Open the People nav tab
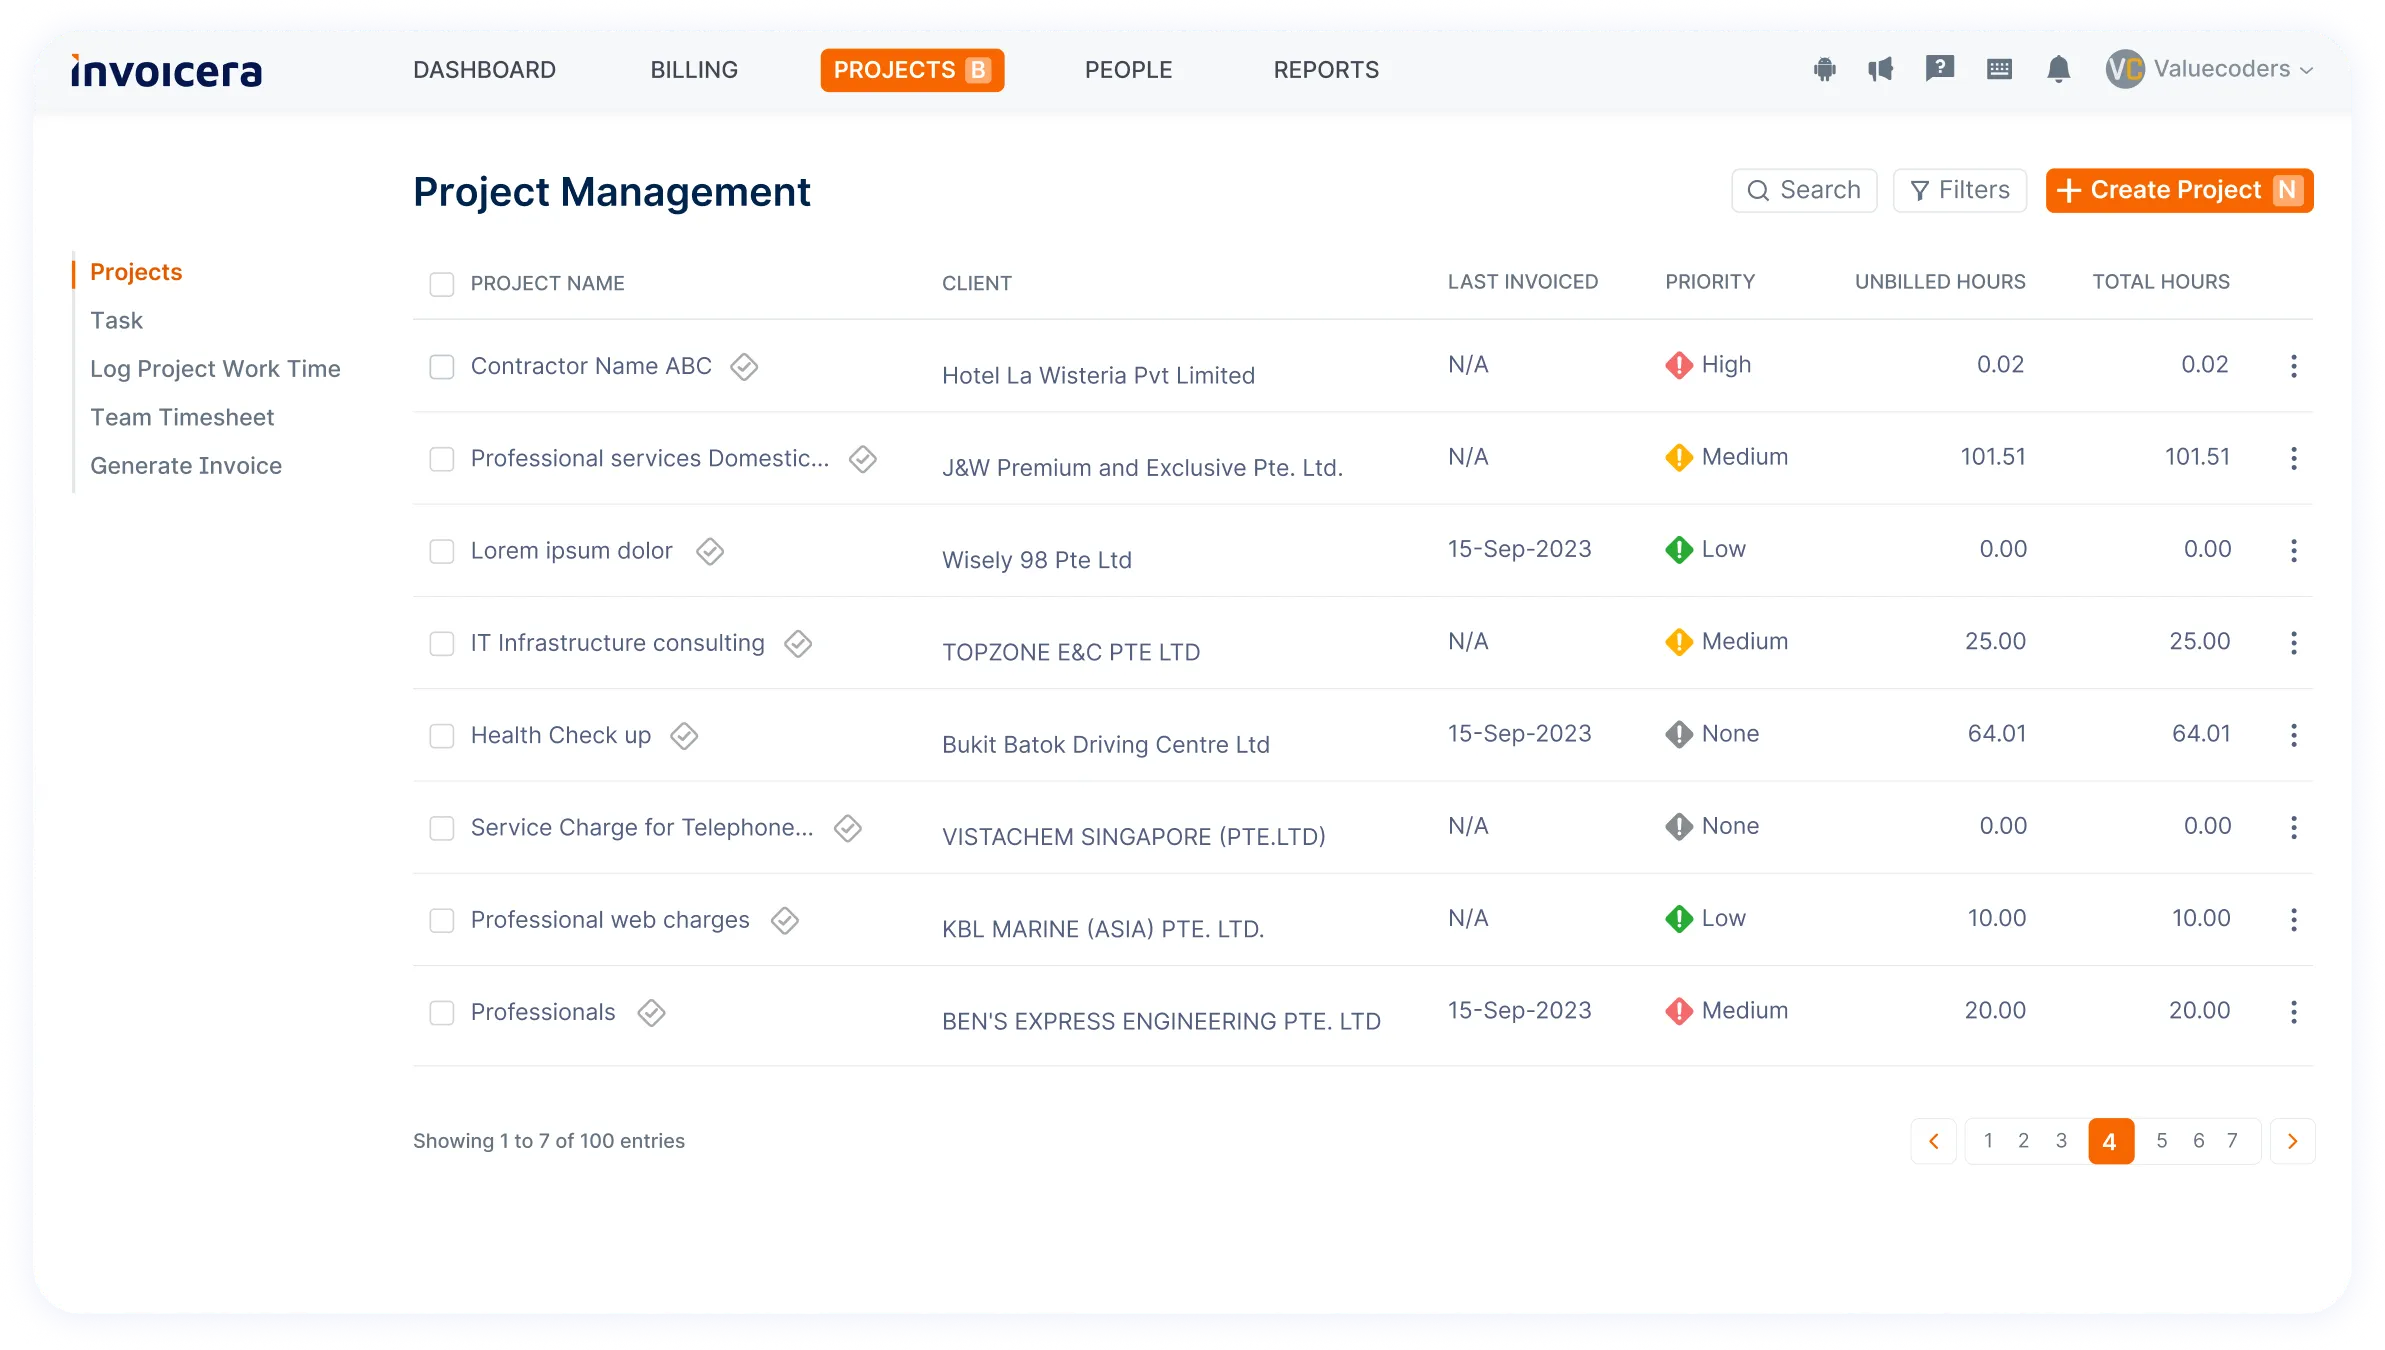Screen dimensions: 2385x1350 coord(1128,70)
